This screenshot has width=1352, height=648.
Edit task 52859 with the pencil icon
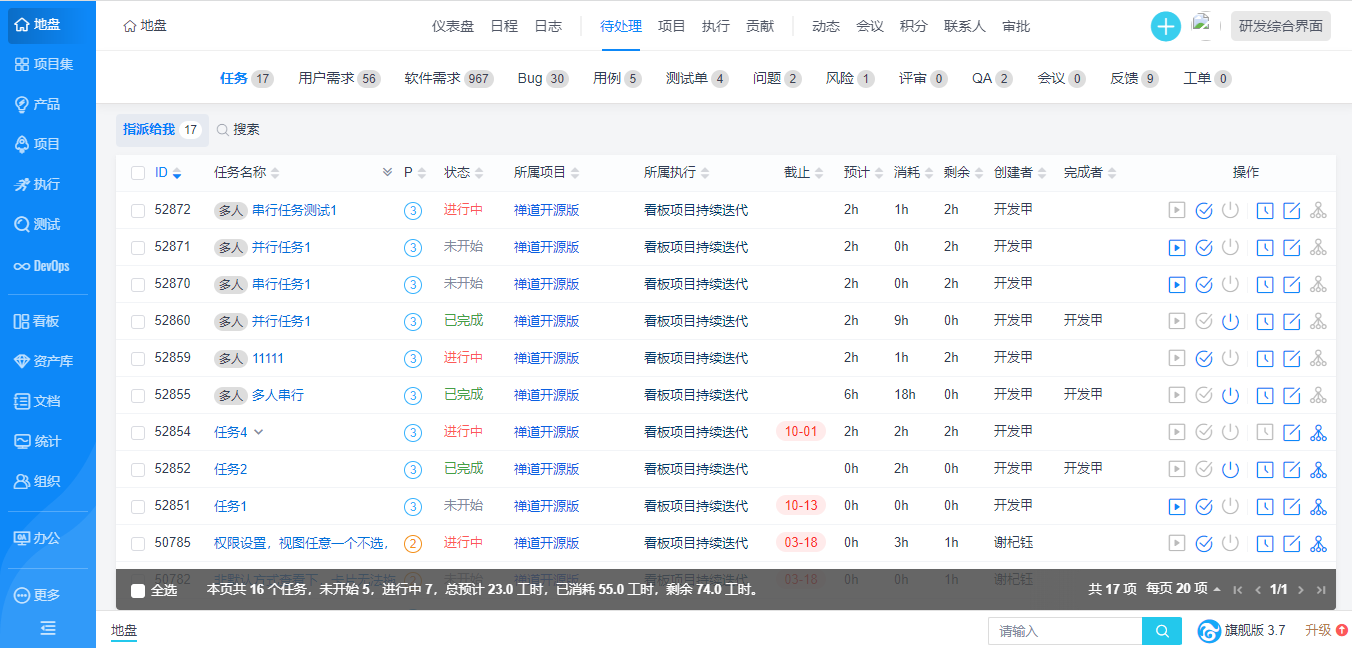[x=1292, y=358]
